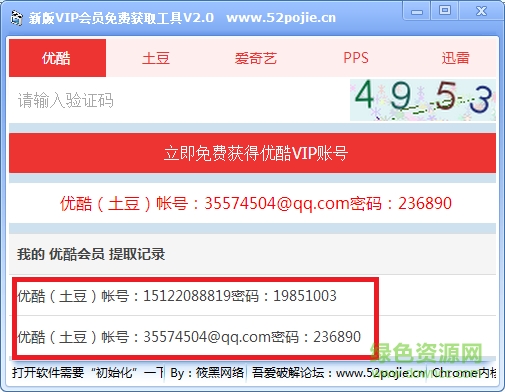Click status bar text 打开软件需要 初始化
This screenshot has height=392, width=505.
coord(88,372)
